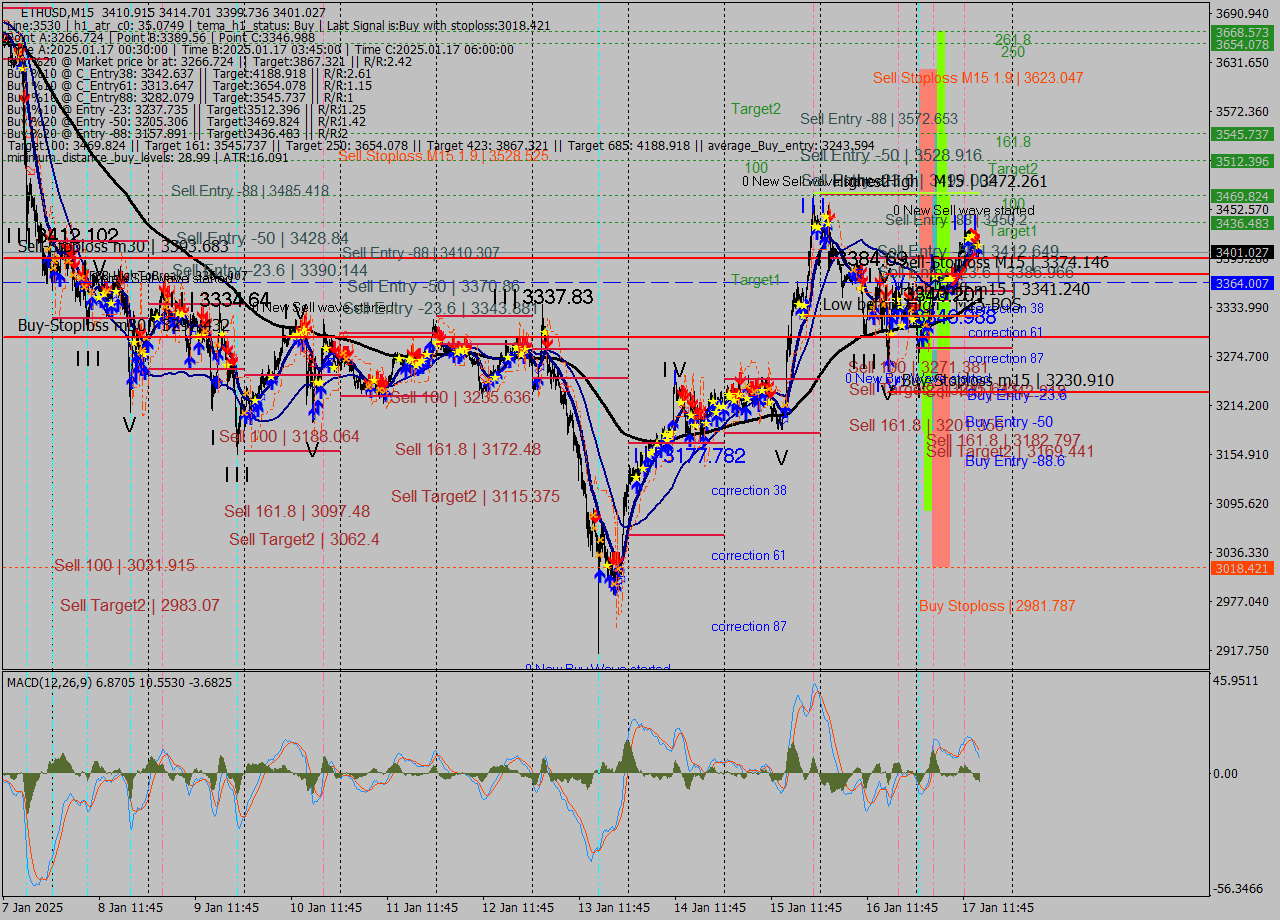Click the blue 3364.007 price tag
1280x920 pixels.
point(1242,283)
